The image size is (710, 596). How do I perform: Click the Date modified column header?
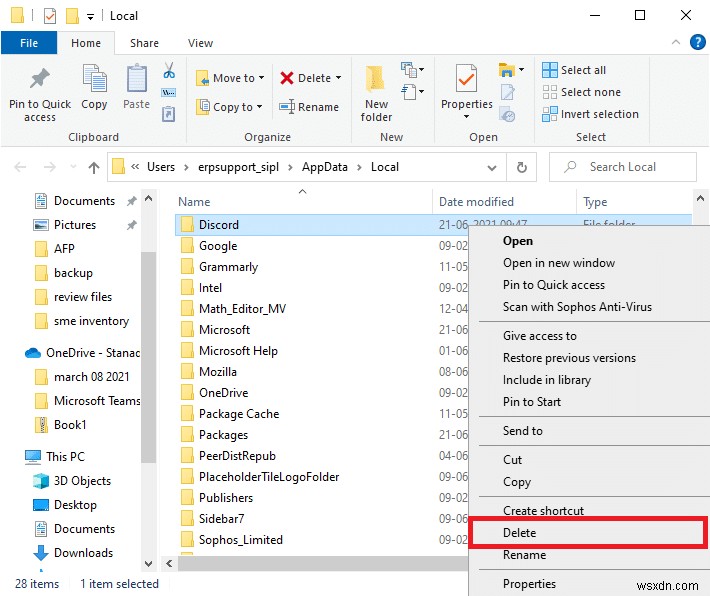point(504,202)
